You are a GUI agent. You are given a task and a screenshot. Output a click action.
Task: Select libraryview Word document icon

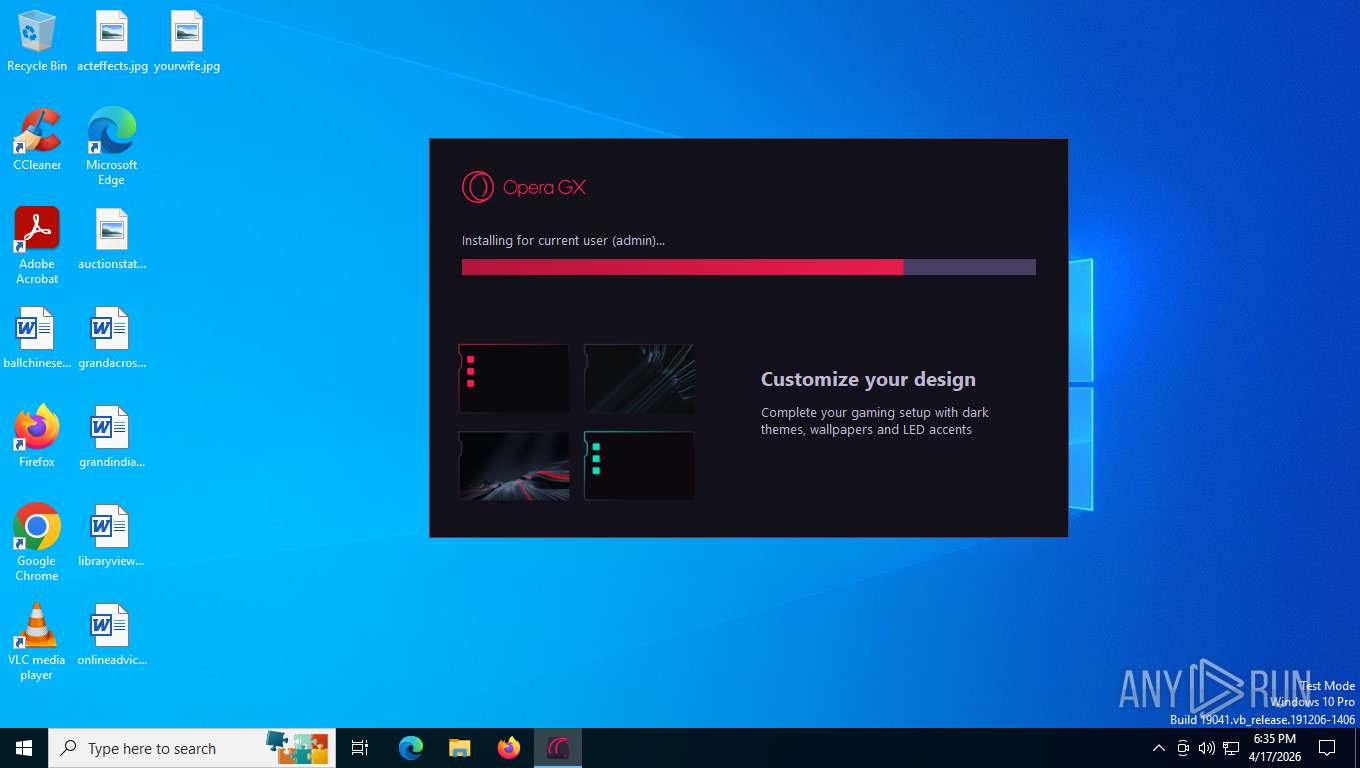112,536
